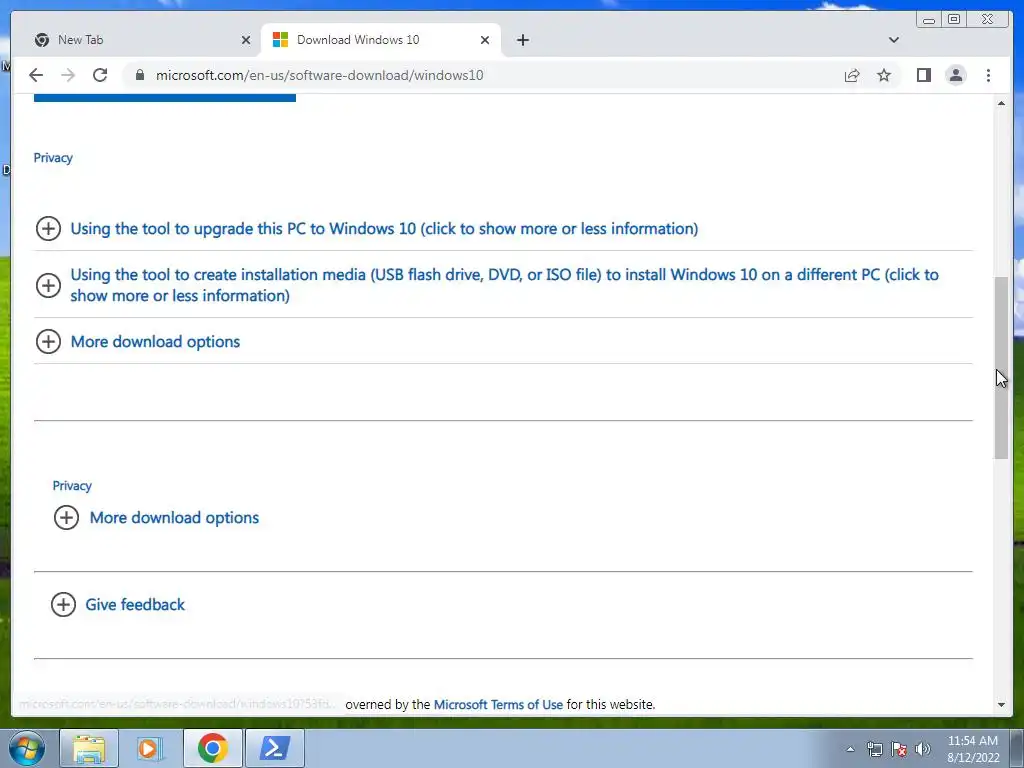Image resolution: width=1024 pixels, height=768 pixels.
Task: Click the Give feedback link
Action: [135, 605]
